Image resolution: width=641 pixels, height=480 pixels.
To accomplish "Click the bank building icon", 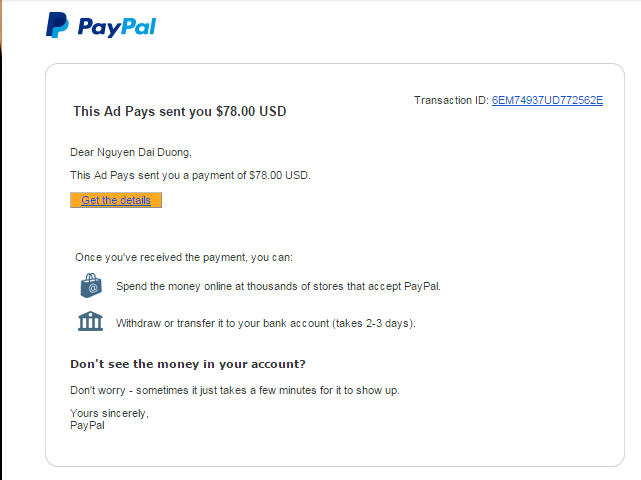I will coord(91,322).
